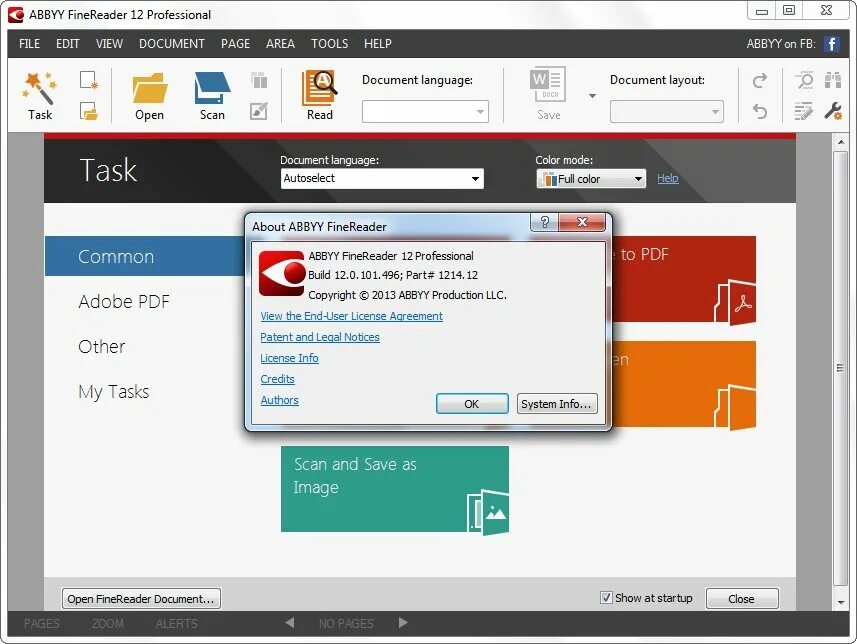Open options via wrench icon
Image resolution: width=857 pixels, height=644 pixels.
[x=833, y=112]
